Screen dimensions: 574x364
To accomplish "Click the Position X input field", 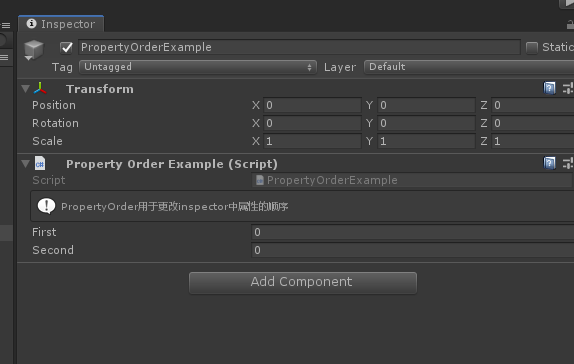I will [312, 105].
